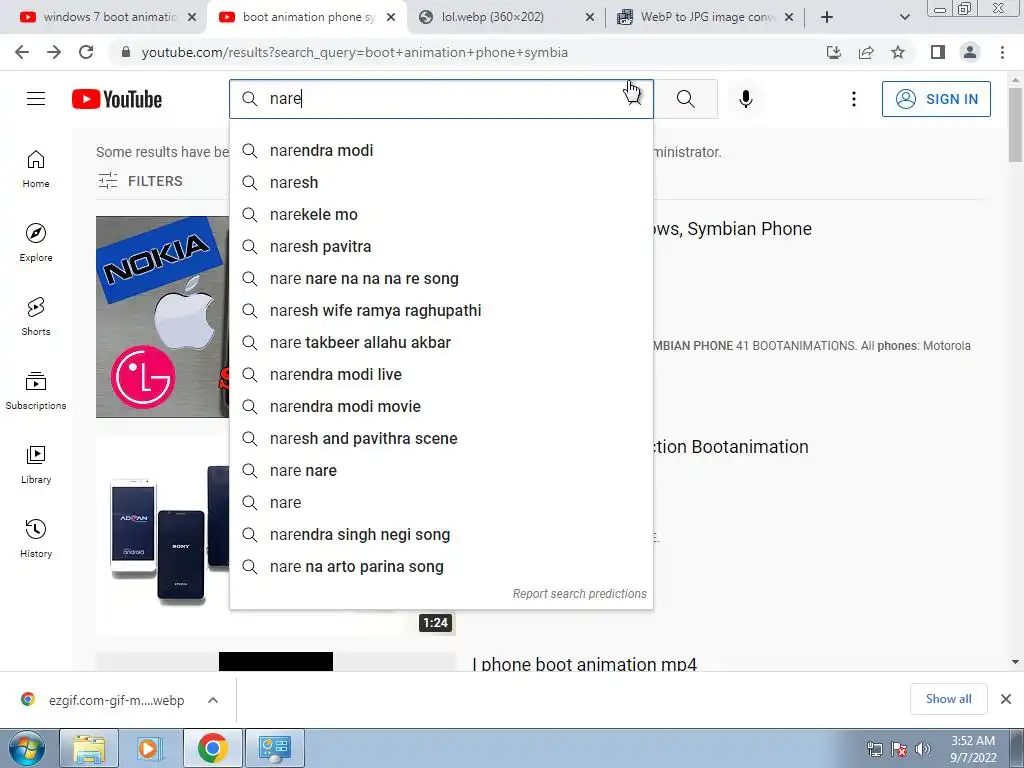Click the share page icon
Viewport: 1024px width, 768px height.
[x=866, y=52]
